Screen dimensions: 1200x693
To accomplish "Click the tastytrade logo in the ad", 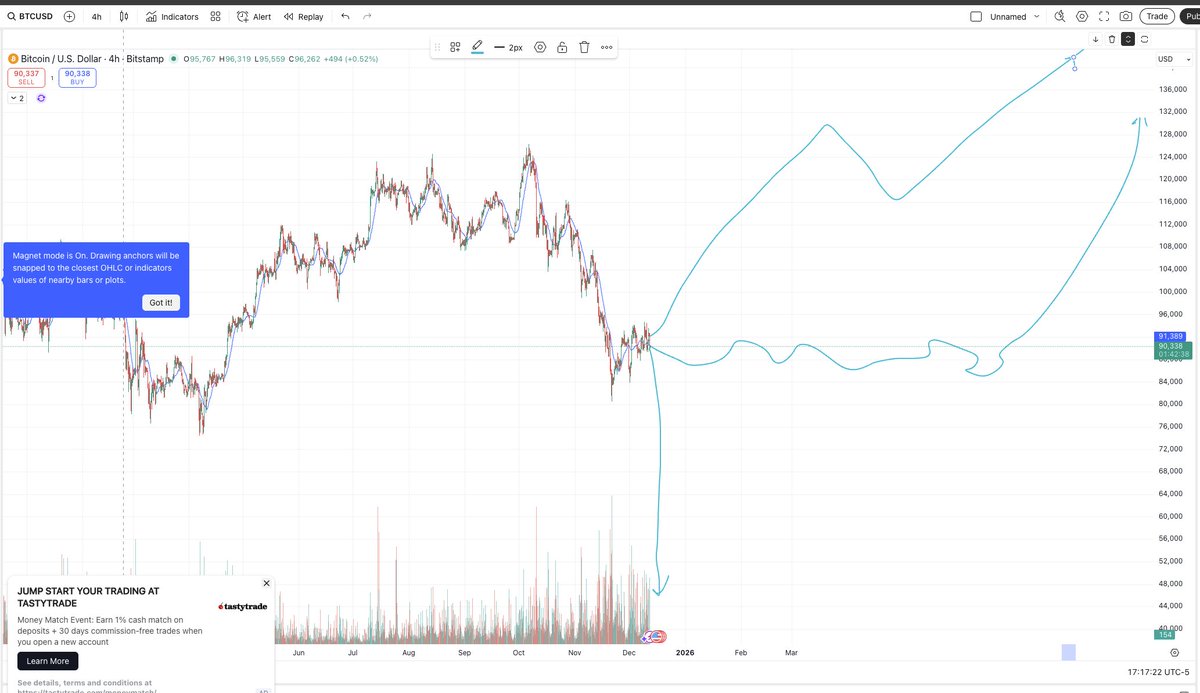I will click(x=242, y=606).
